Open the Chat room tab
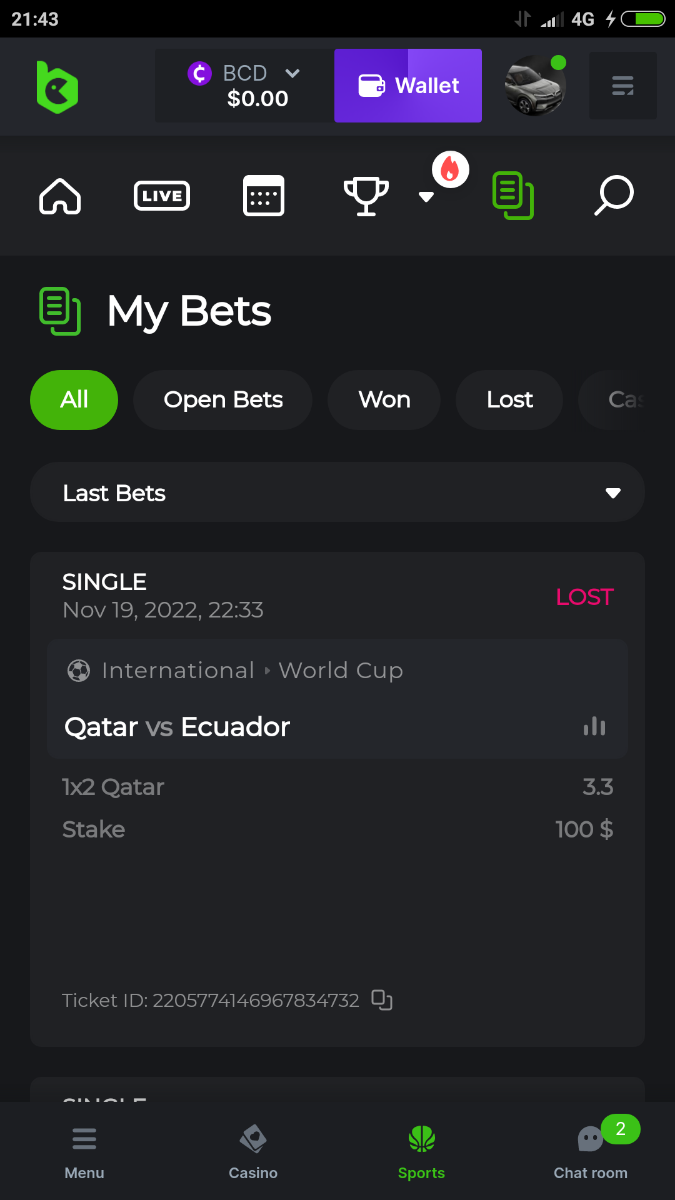Viewport: 675px width, 1200px height. pyautogui.click(x=591, y=1150)
